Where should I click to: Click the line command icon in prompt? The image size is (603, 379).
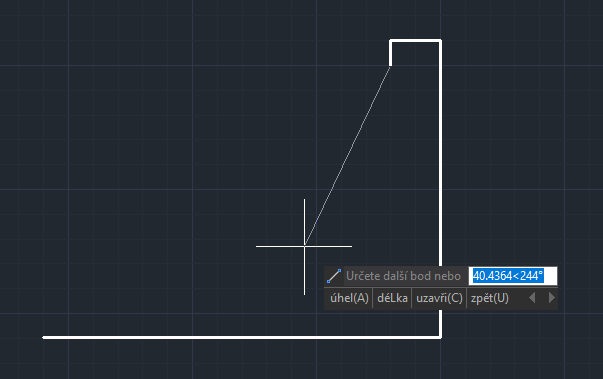334,276
